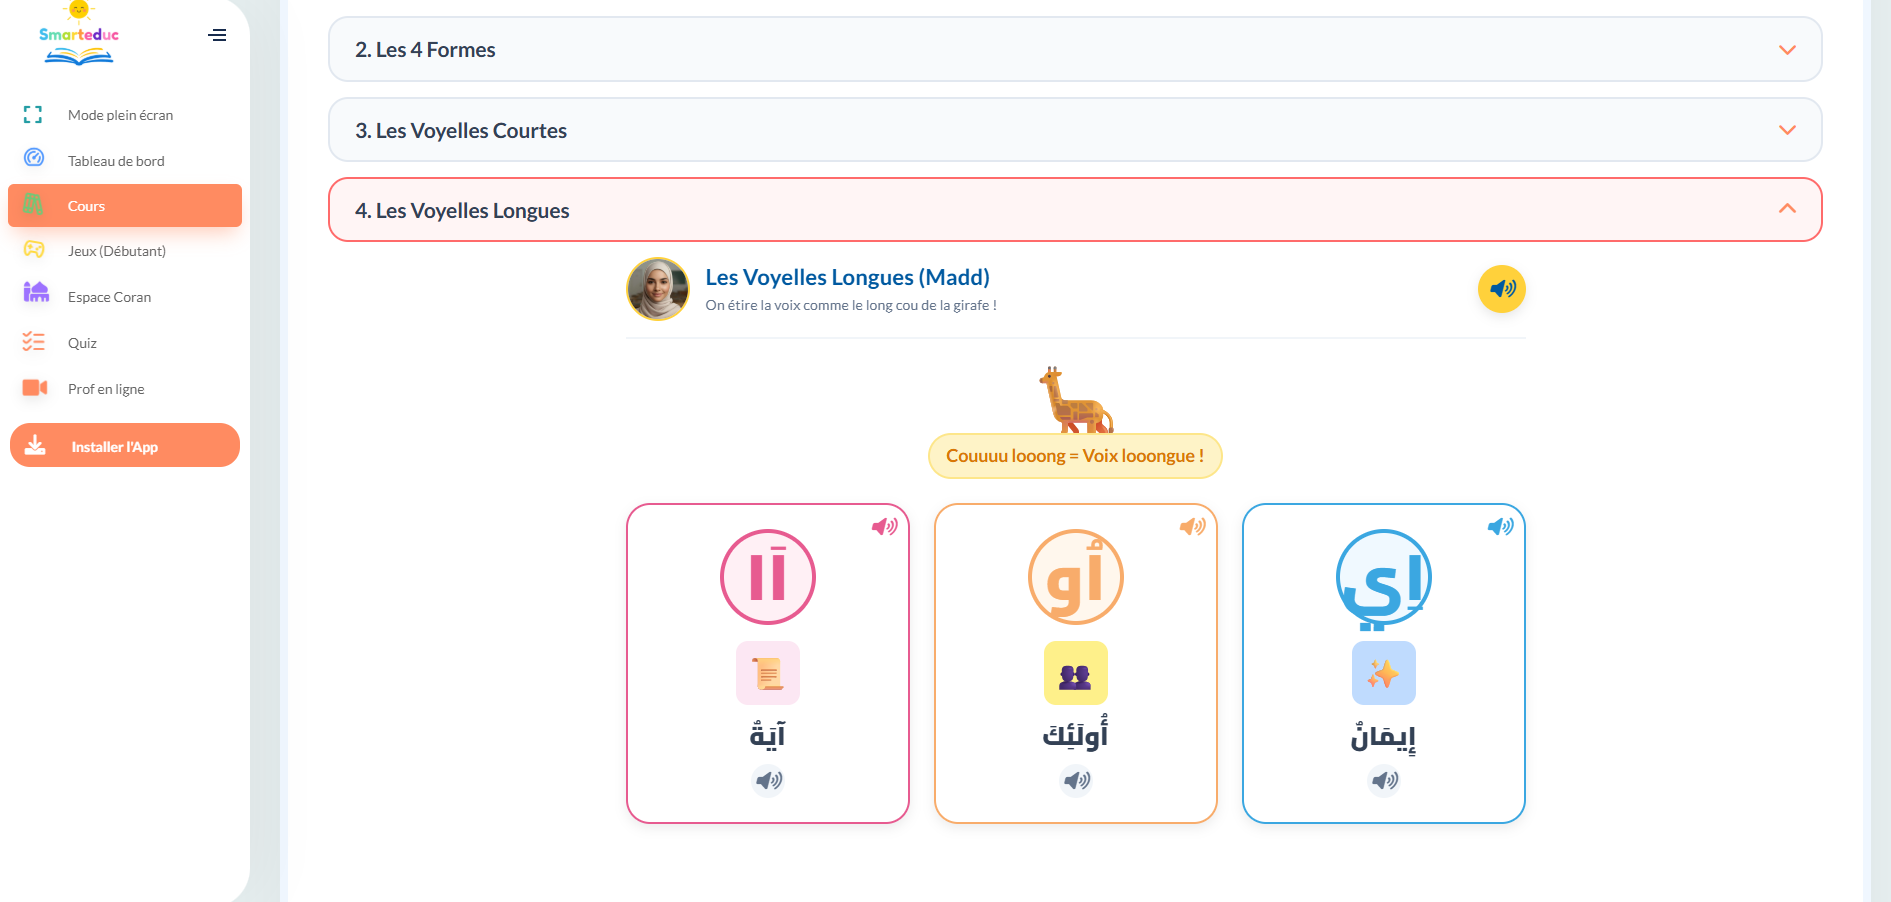Play the blue speaker icon on the ya card
Viewport: 1891px width, 902px height.
tap(1500, 526)
